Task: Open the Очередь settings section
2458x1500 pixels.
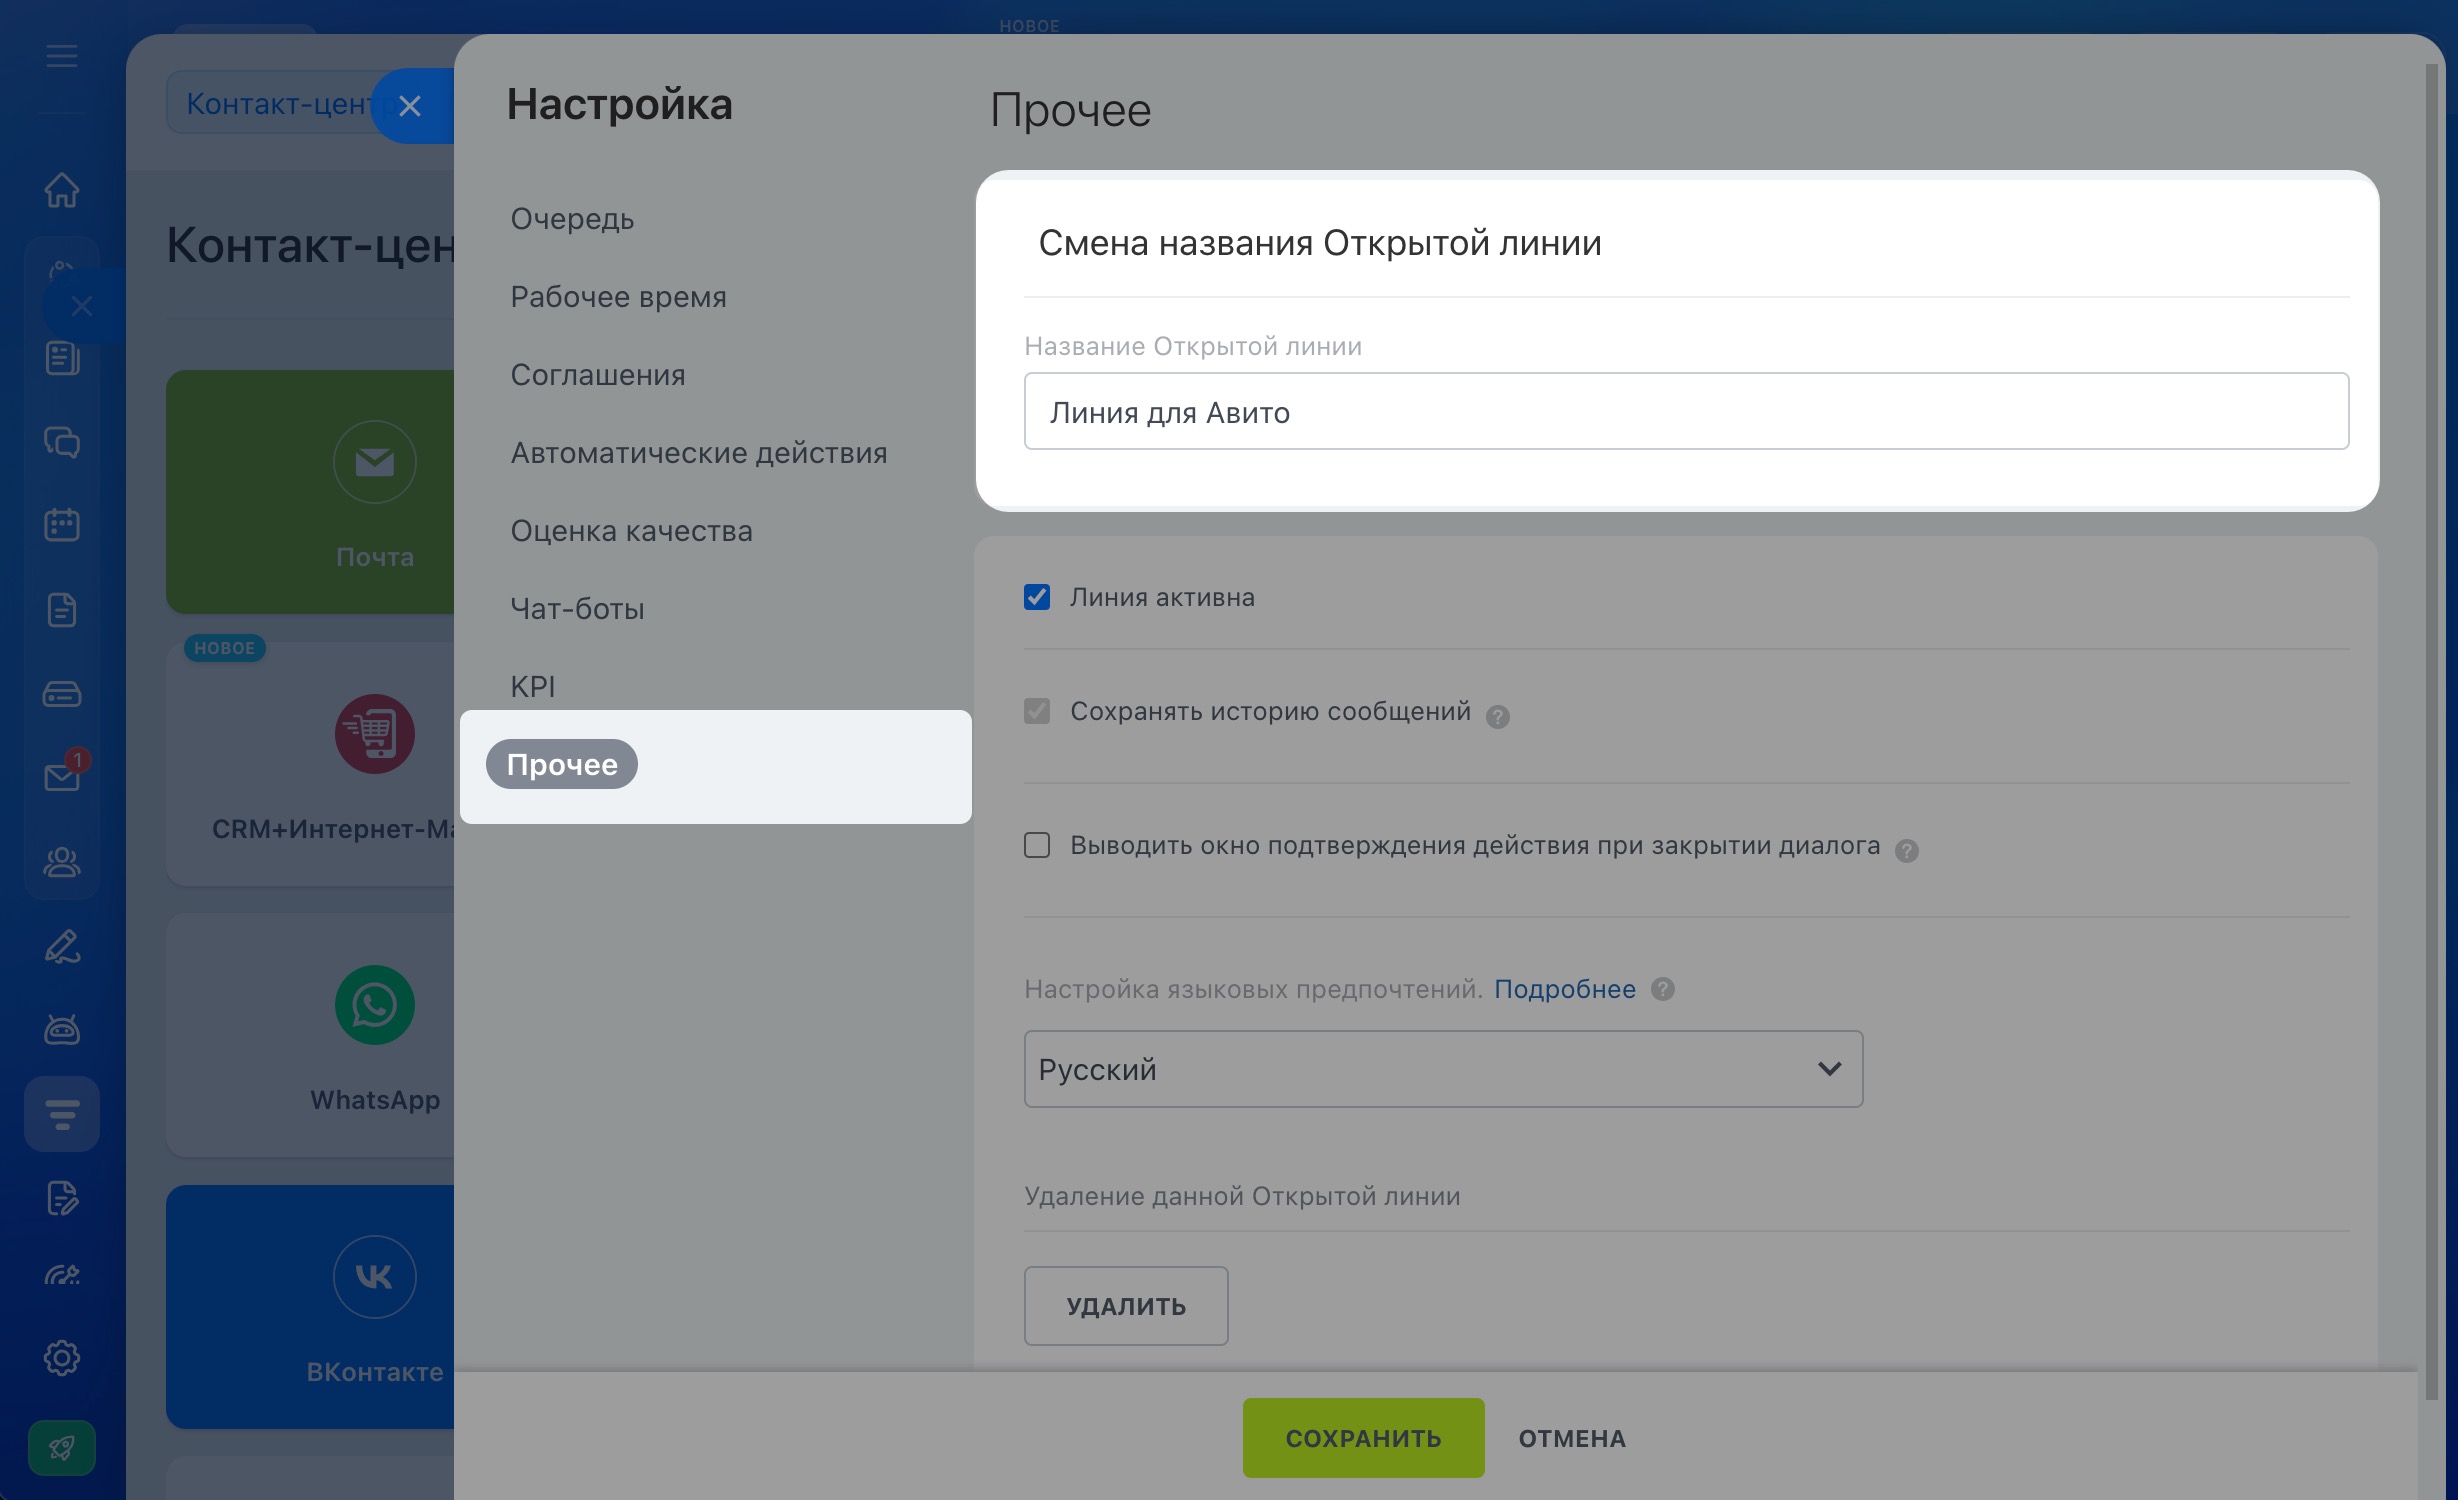Action: pyautogui.click(x=572, y=219)
